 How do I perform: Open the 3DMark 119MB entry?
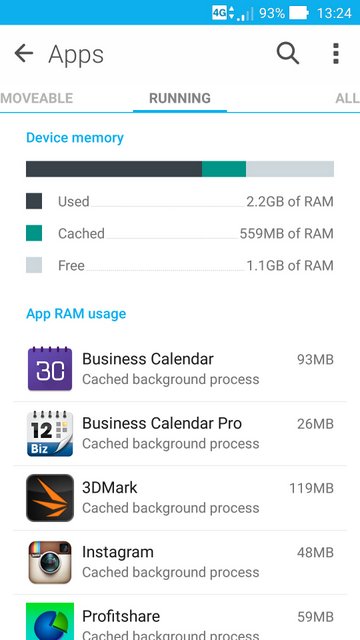coord(180,498)
